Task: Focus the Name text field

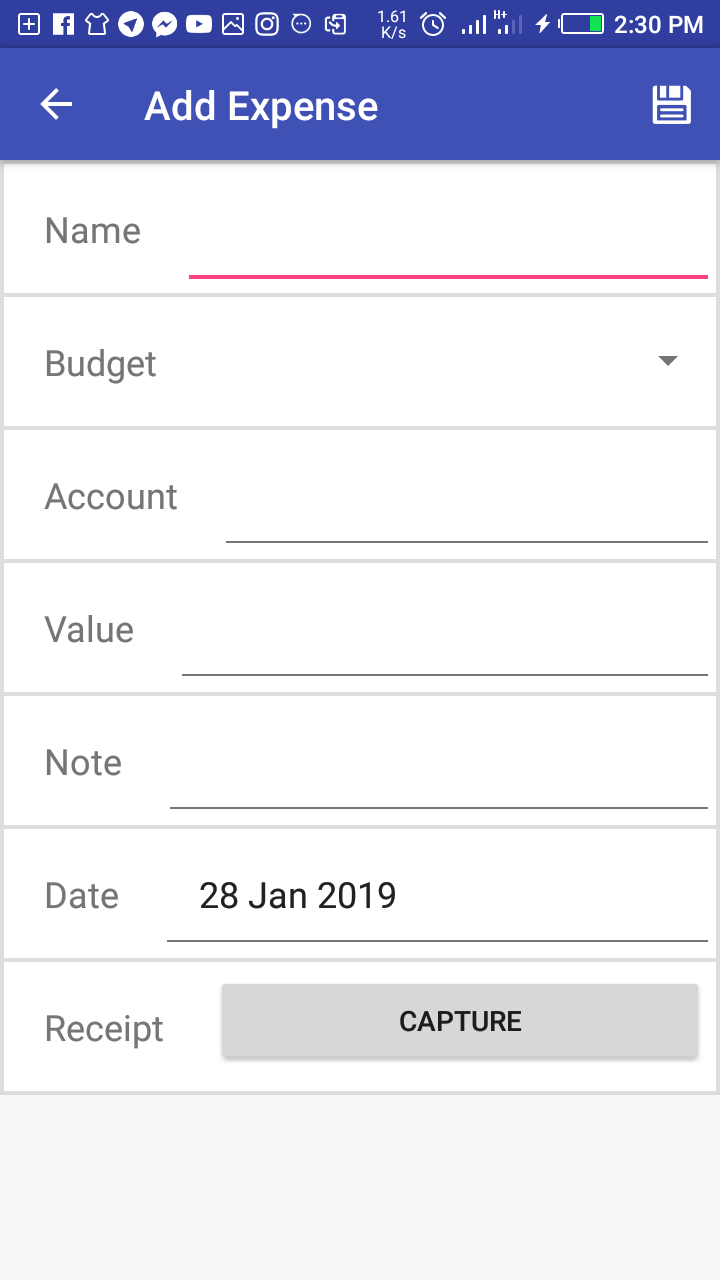Action: (x=448, y=240)
